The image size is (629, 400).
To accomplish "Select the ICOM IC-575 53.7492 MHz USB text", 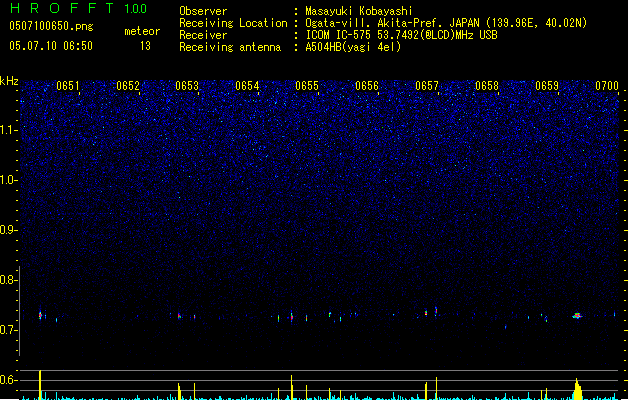I will click(x=401, y=35).
